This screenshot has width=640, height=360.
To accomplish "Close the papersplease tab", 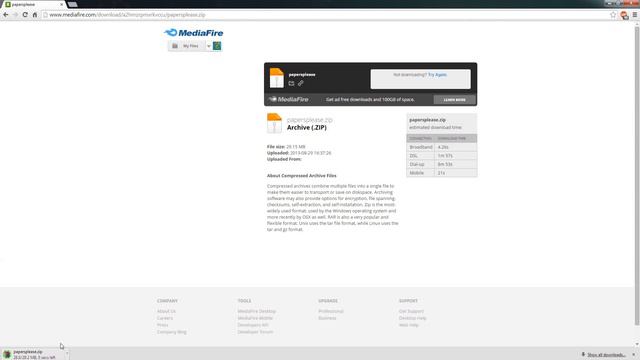I will click(x=62, y=4).
